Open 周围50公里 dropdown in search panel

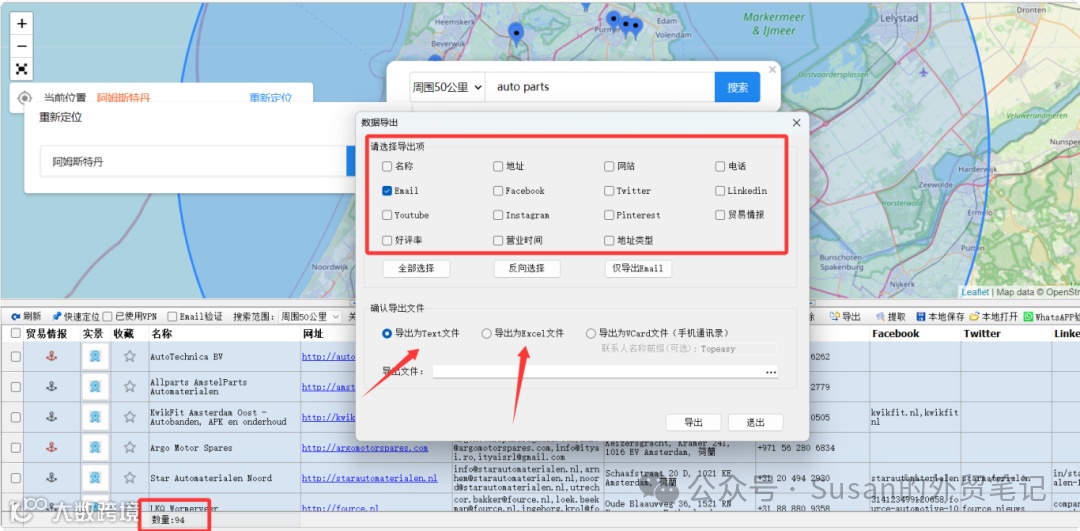[447, 87]
